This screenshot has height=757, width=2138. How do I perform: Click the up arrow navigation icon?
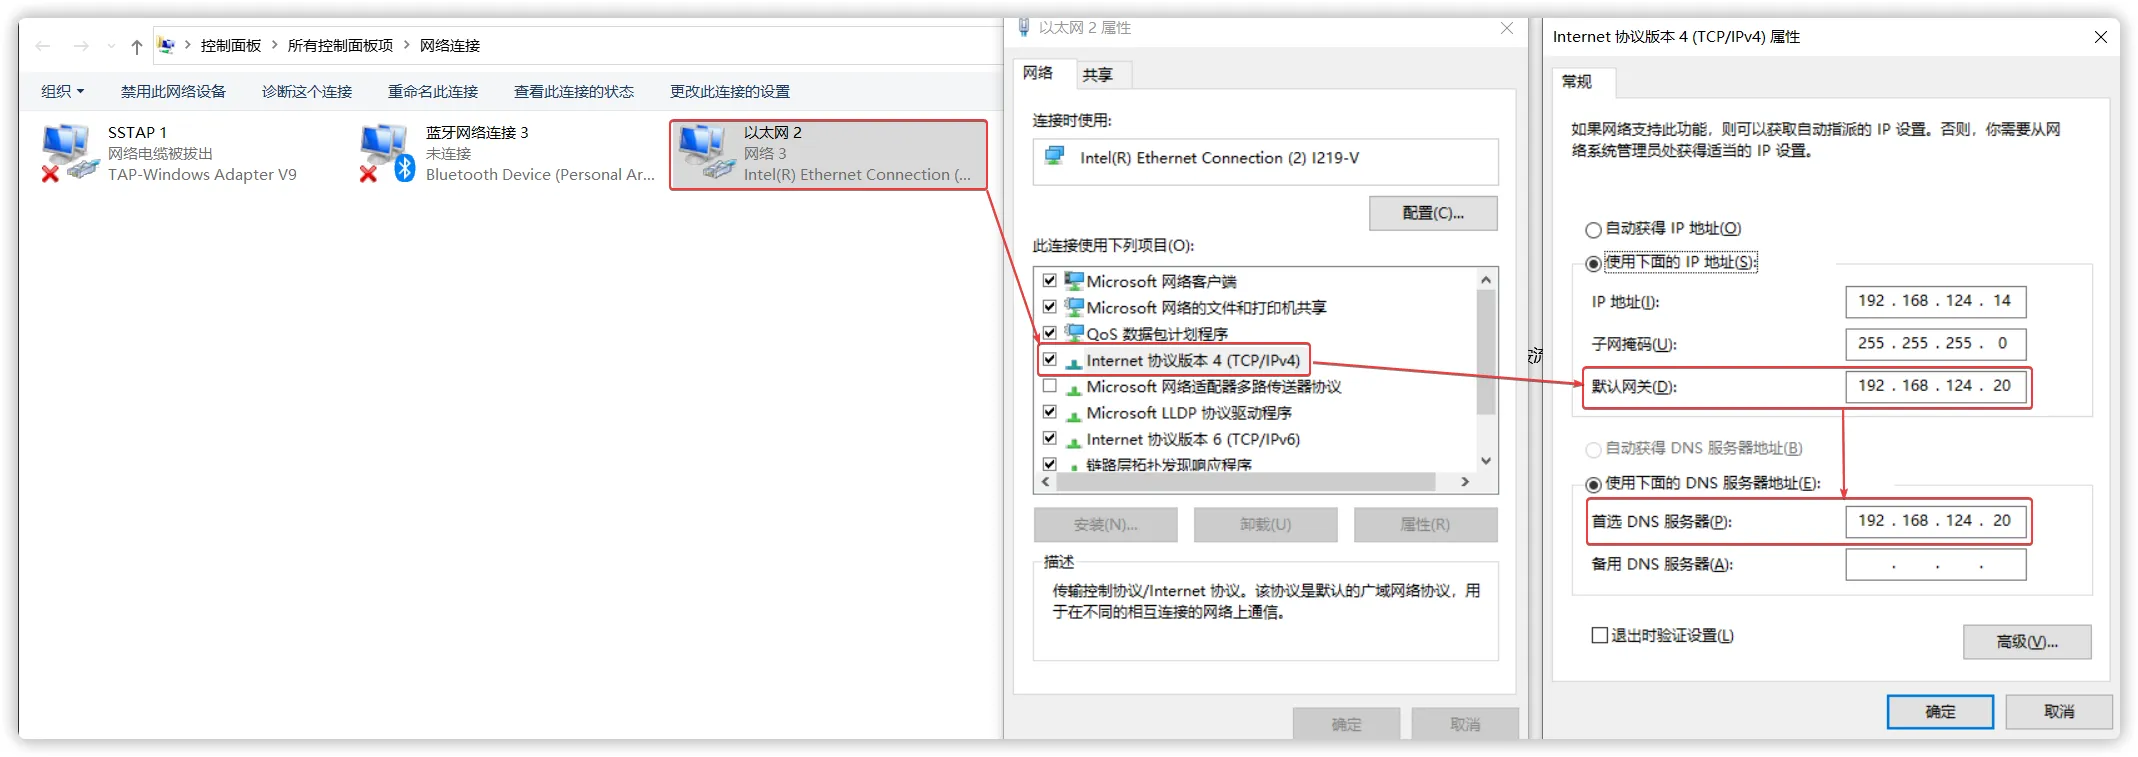click(x=137, y=46)
